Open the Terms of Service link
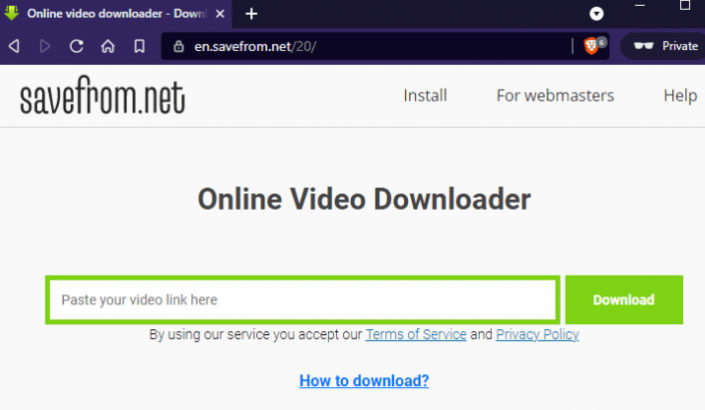Image resolution: width=705 pixels, height=410 pixels. [x=416, y=334]
